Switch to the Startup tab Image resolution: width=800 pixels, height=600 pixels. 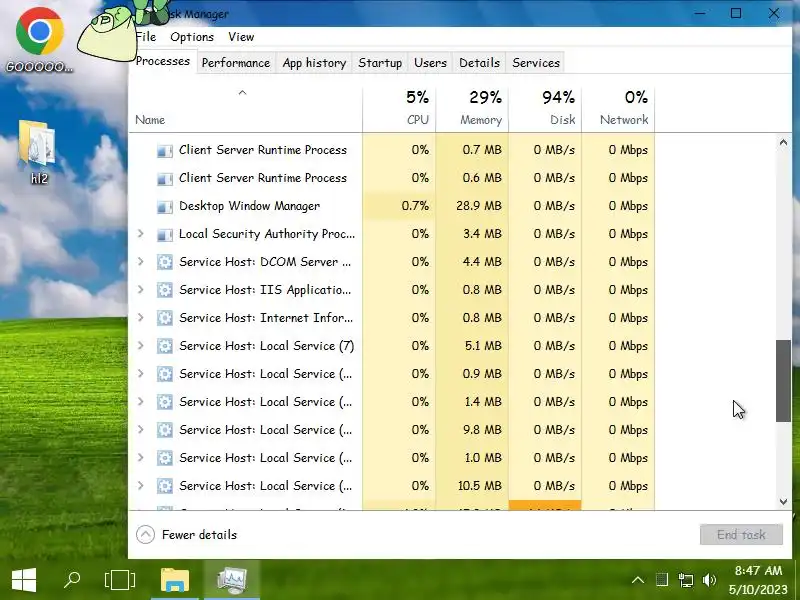(x=380, y=63)
